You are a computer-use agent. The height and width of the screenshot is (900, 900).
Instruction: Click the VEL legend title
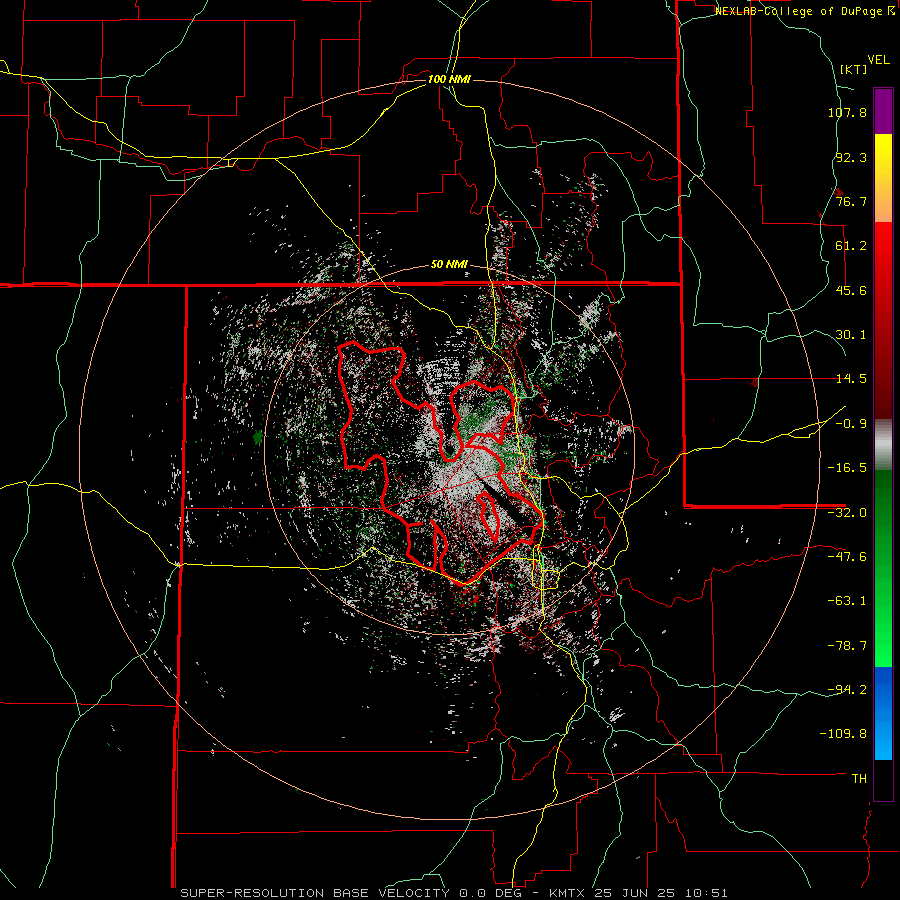pos(878,60)
